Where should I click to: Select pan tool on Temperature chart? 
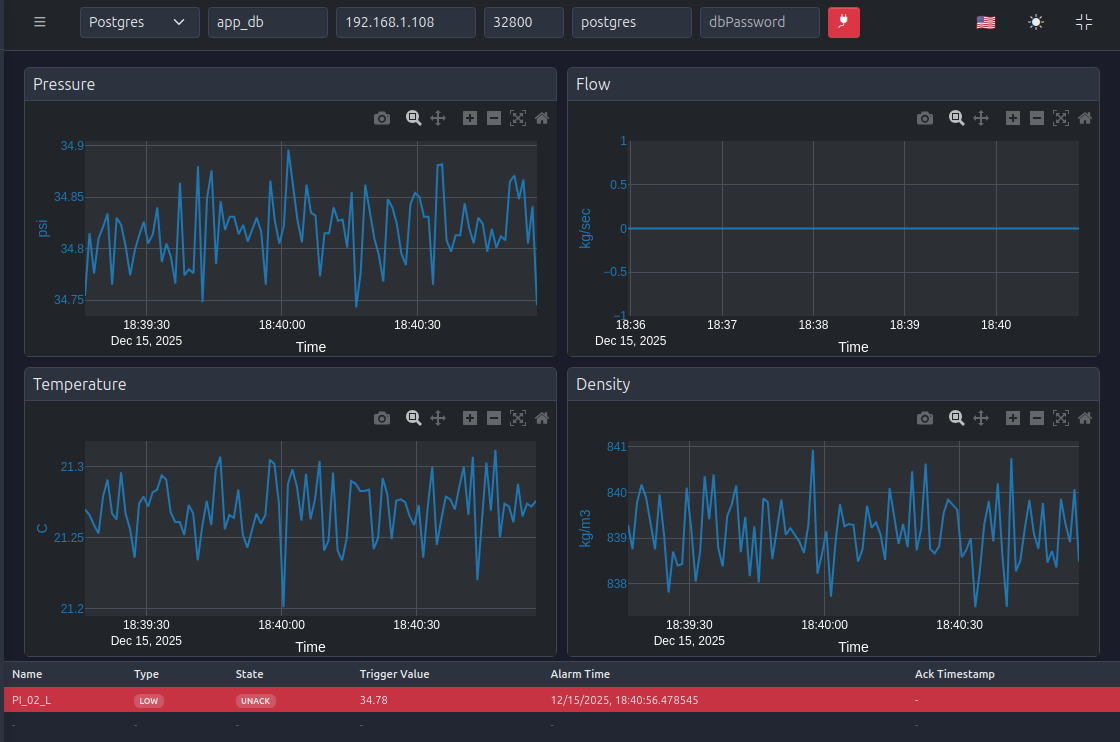coord(438,418)
